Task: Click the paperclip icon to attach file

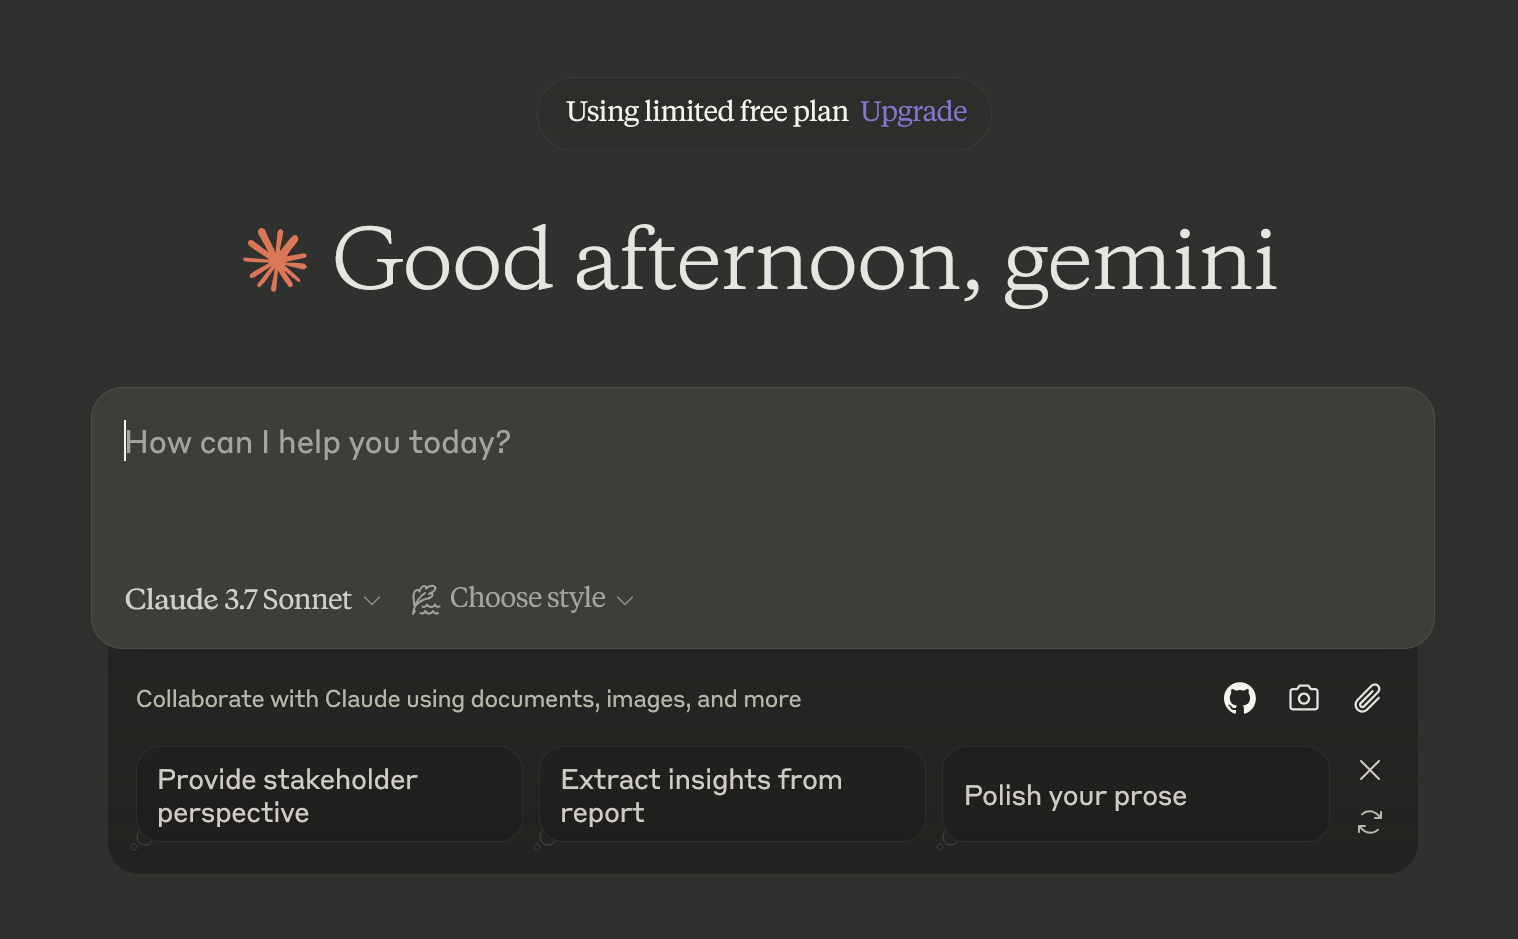Action: [1368, 698]
